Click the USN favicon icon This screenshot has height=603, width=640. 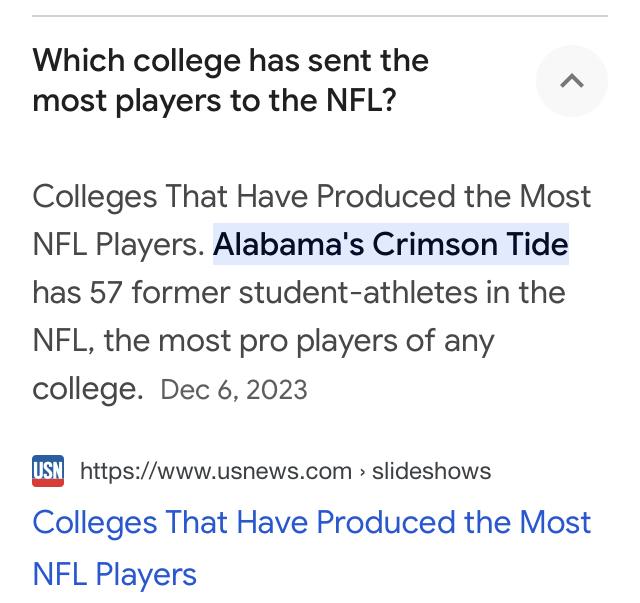48,470
